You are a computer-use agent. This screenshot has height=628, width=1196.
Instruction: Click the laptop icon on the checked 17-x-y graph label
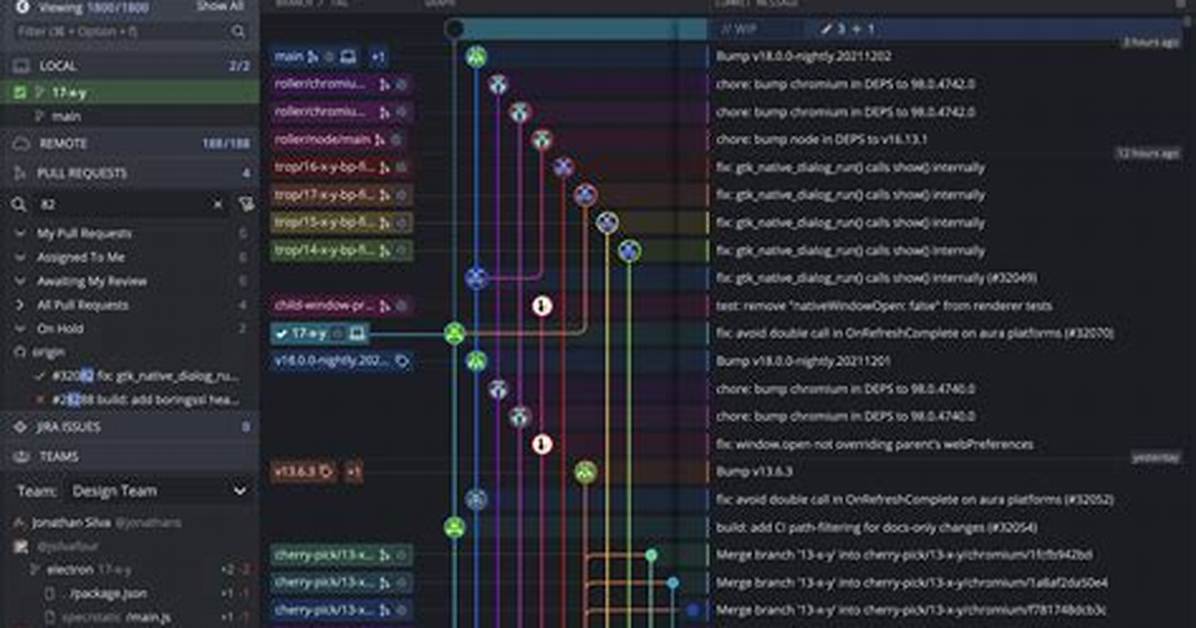[x=356, y=333]
